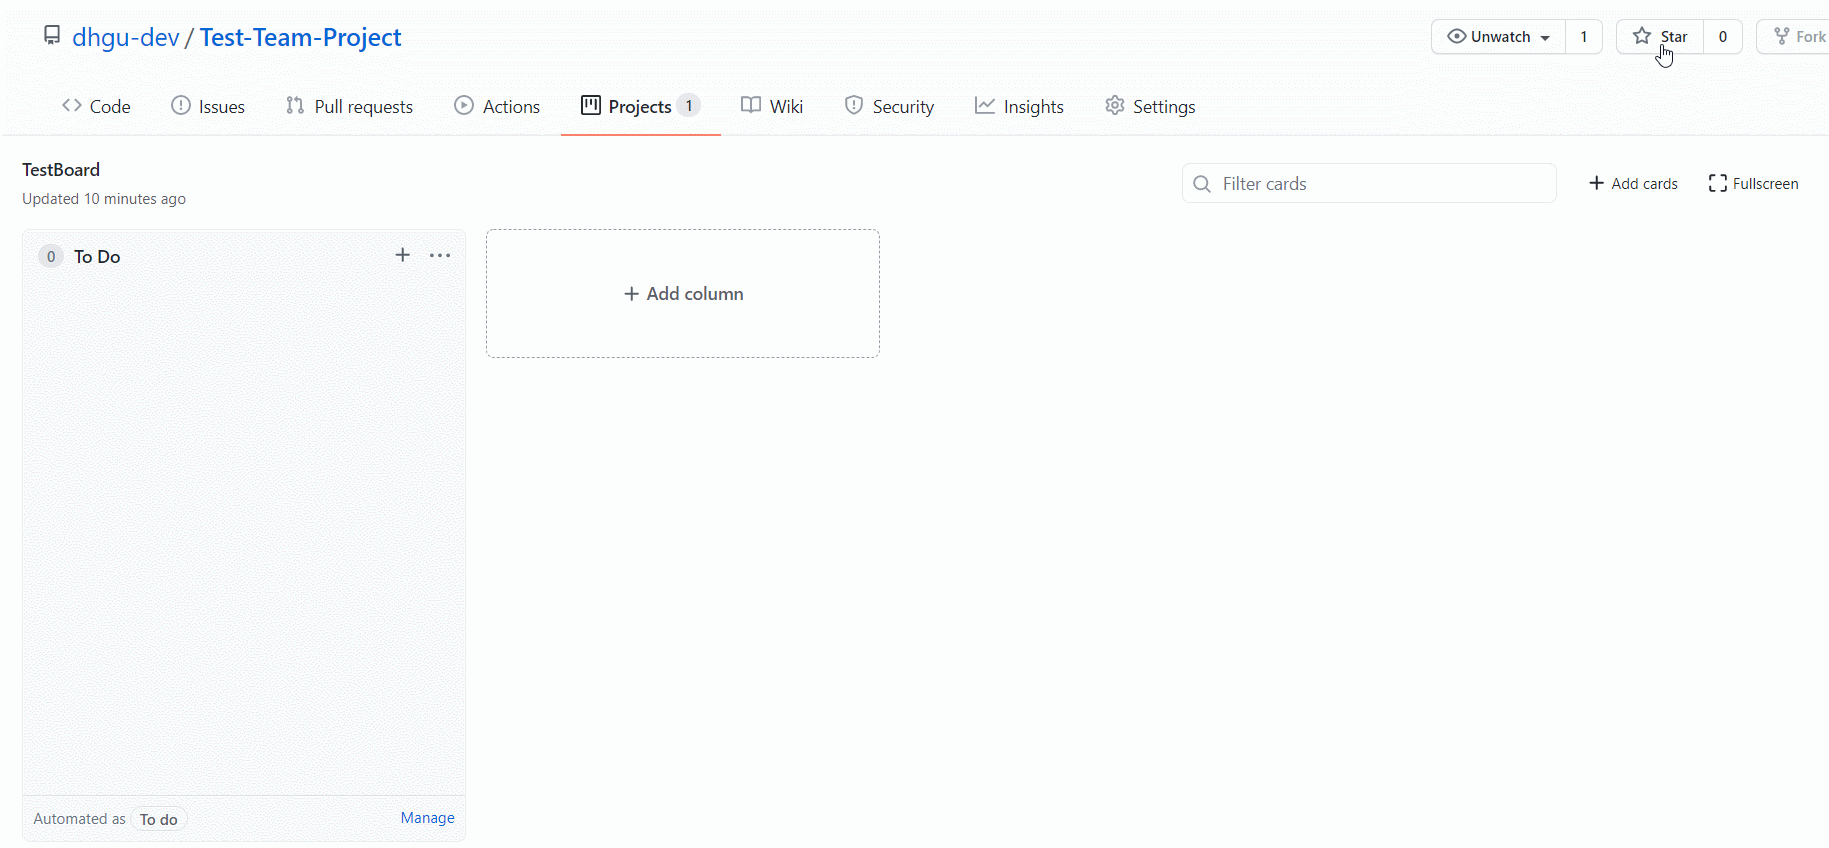Open the dhgu-dev owner link
Screen dimensions: 1829x848
pos(126,37)
